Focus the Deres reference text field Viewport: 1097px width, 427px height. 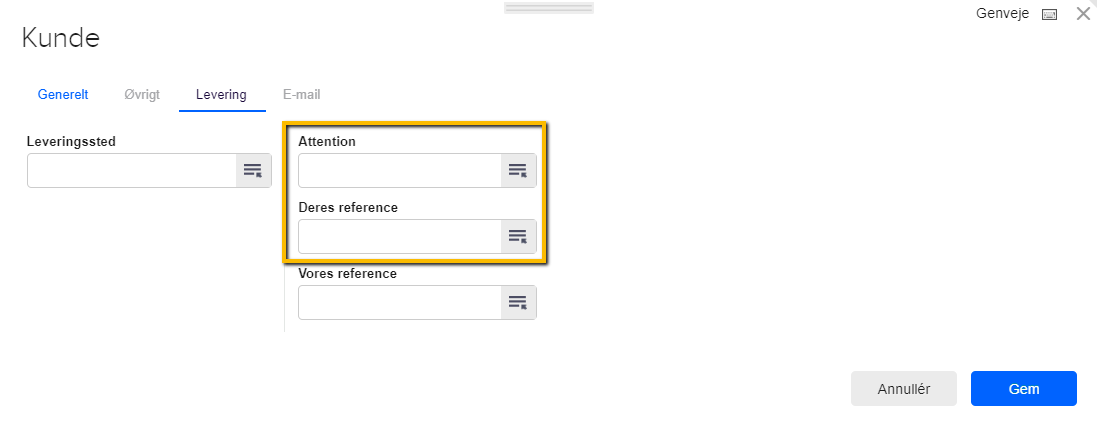click(x=400, y=237)
